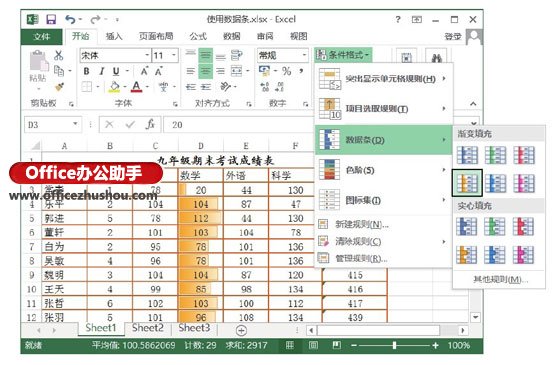The height and width of the screenshot is (365, 560).
Task: Click the fill color bucket icon
Action: tap(114, 87)
